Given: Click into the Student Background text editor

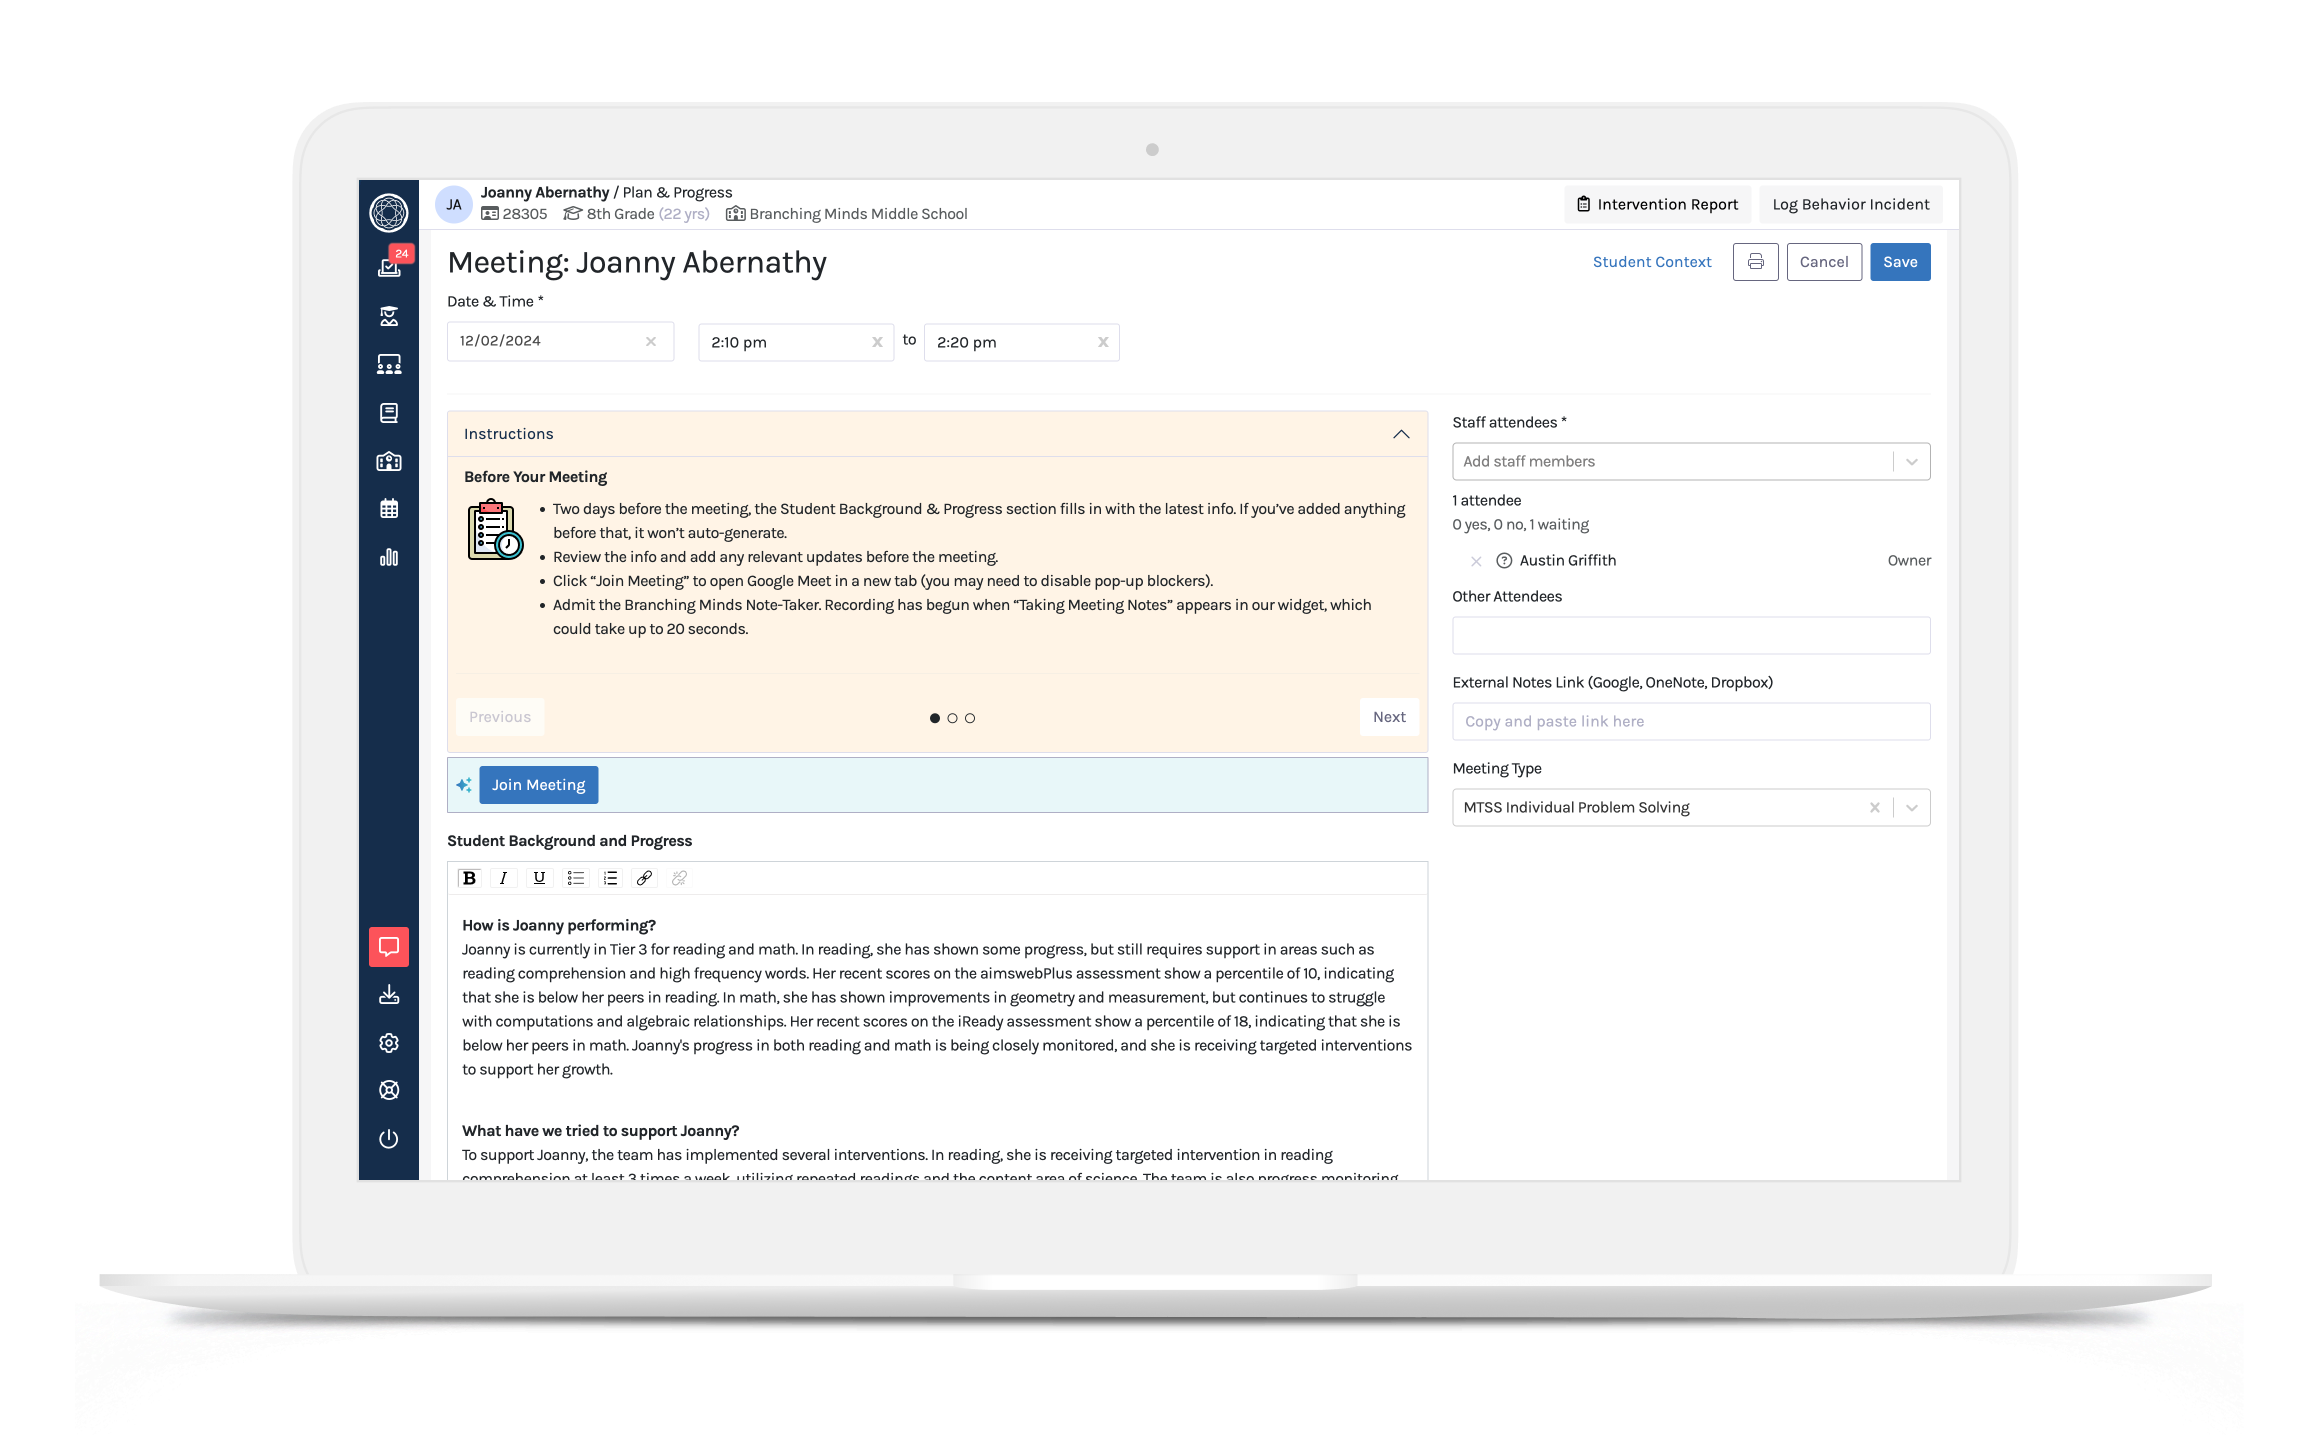Looking at the screenshot, I should coord(937,1035).
